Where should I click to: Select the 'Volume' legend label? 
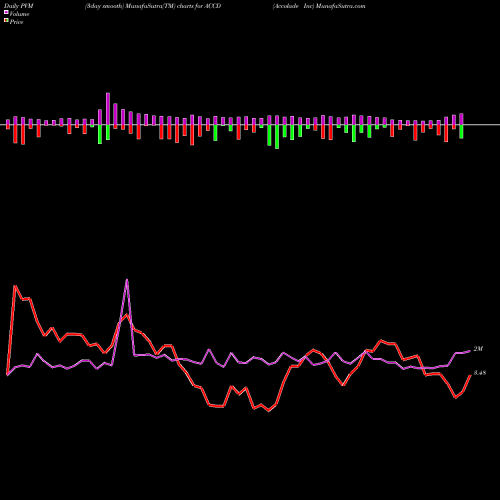pyautogui.click(x=19, y=14)
